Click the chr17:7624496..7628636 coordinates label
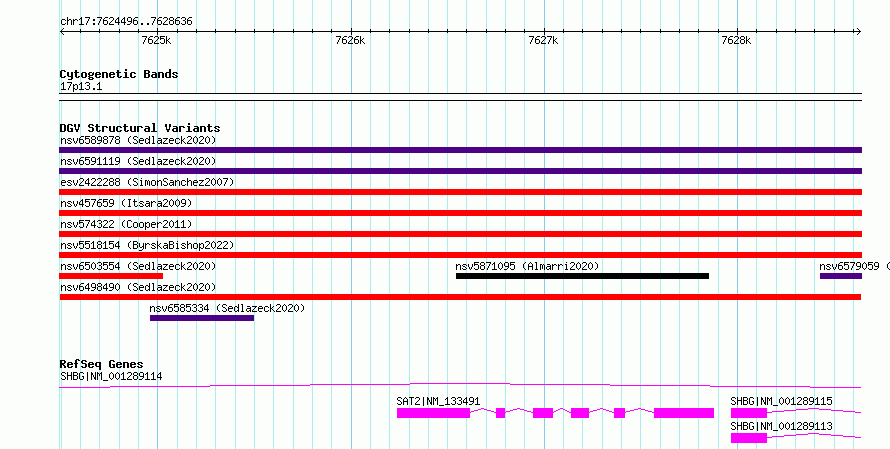The width and height of the screenshot is (890, 449). (126, 22)
